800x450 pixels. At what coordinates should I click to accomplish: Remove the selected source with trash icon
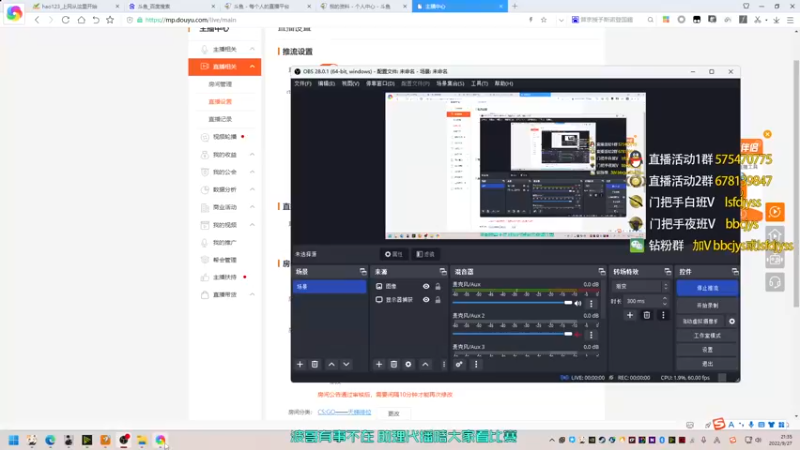pyautogui.click(x=394, y=364)
